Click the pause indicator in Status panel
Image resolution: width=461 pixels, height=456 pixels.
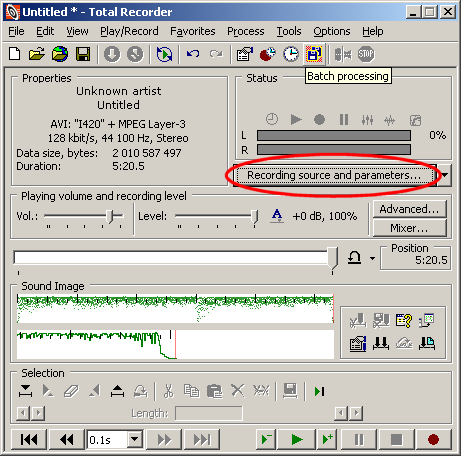tap(344, 119)
